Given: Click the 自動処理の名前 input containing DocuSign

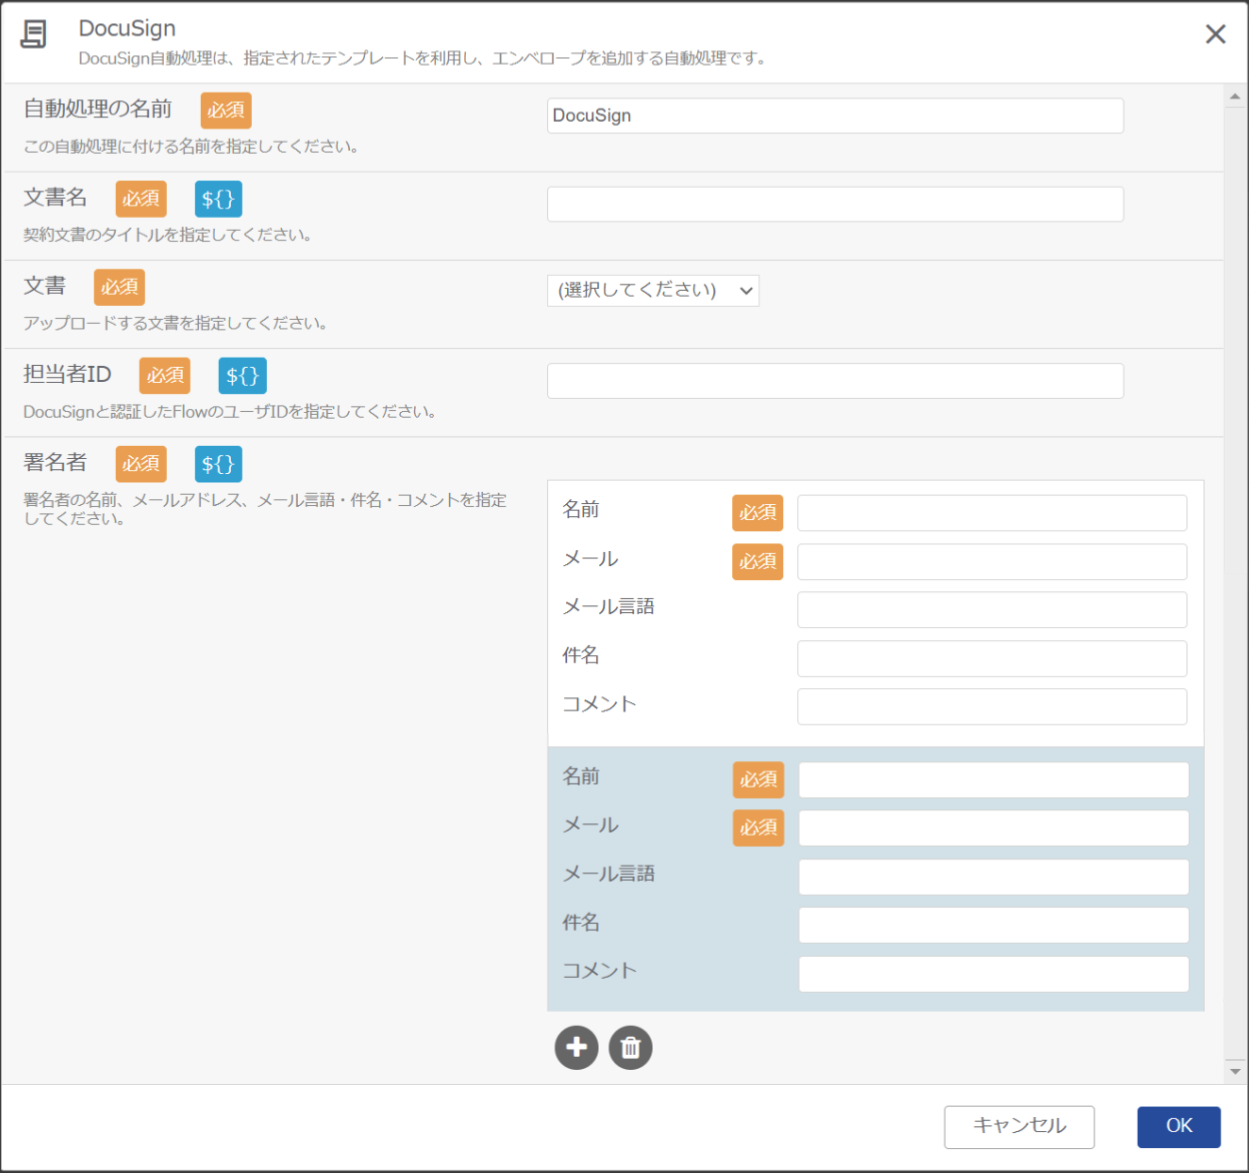Looking at the screenshot, I should 835,116.
